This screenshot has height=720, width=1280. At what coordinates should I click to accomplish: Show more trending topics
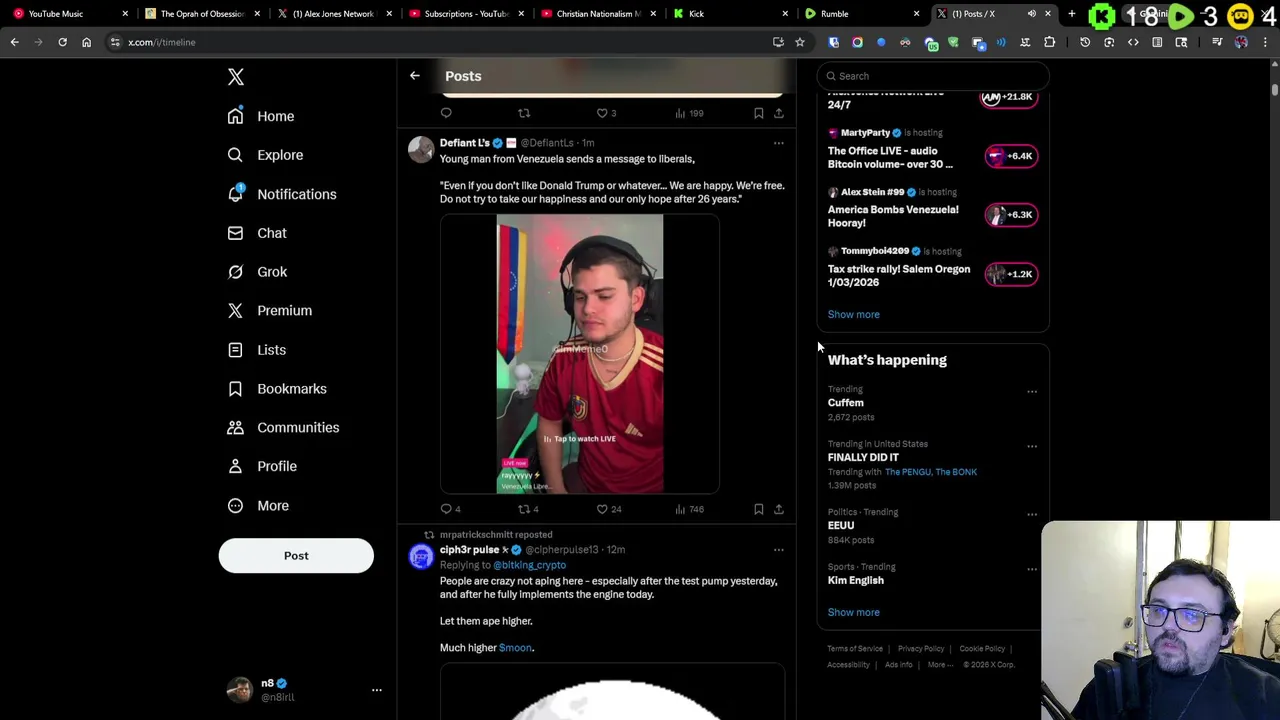[x=853, y=612]
